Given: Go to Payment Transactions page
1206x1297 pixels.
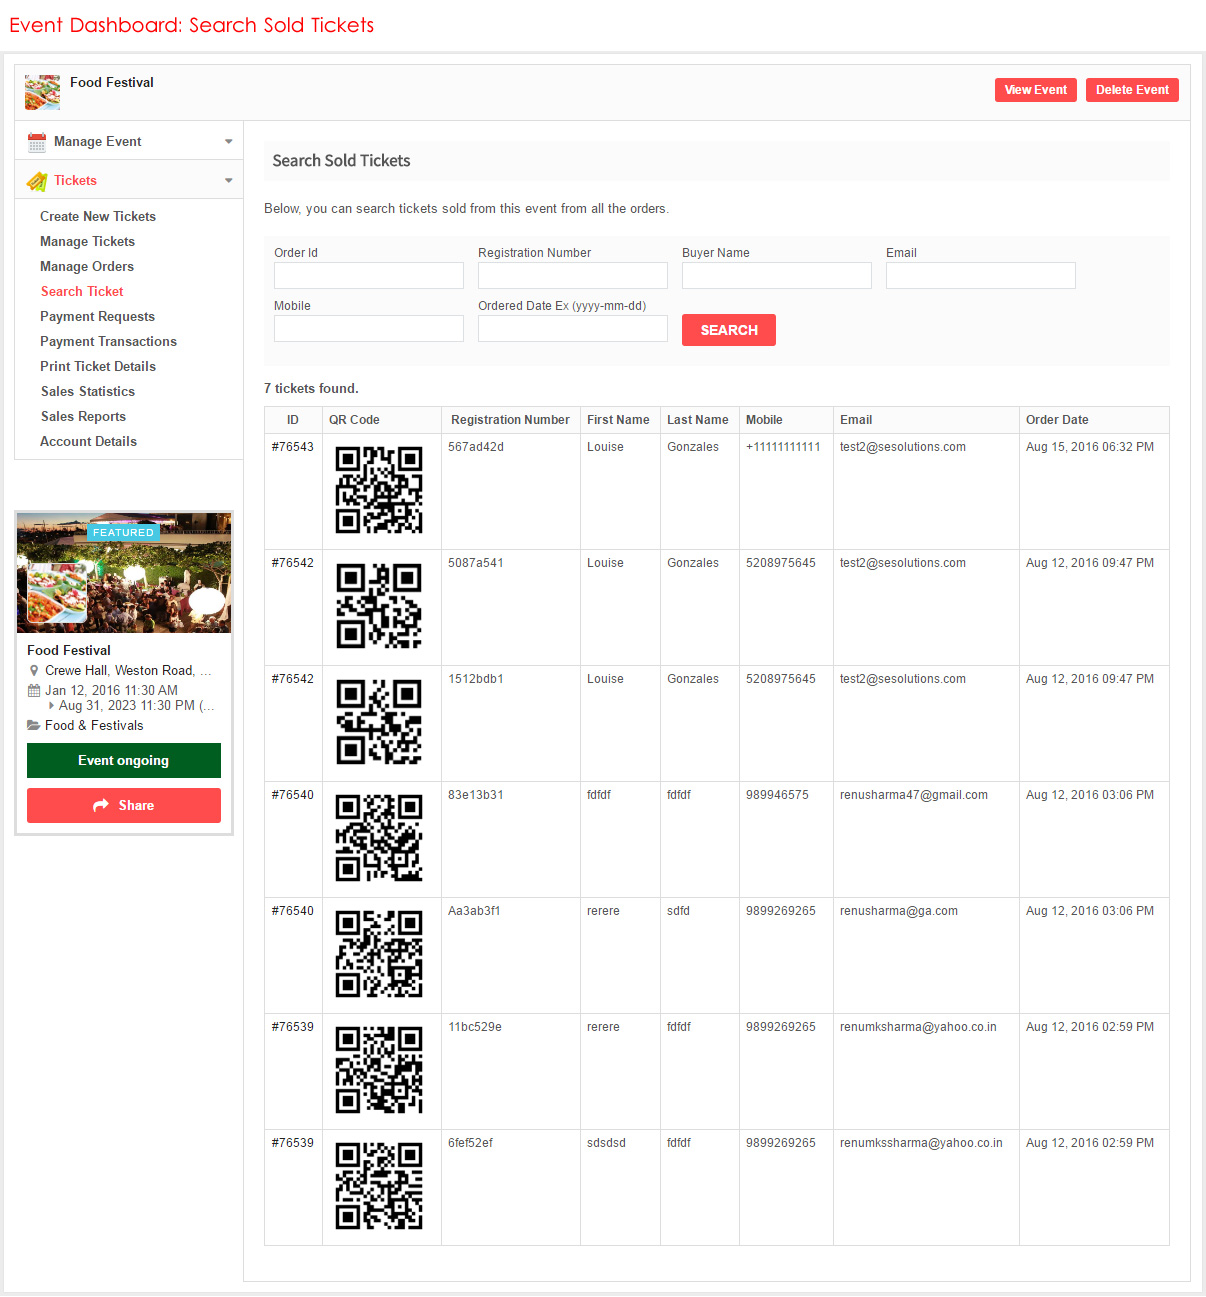Looking at the screenshot, I should 108,342.
